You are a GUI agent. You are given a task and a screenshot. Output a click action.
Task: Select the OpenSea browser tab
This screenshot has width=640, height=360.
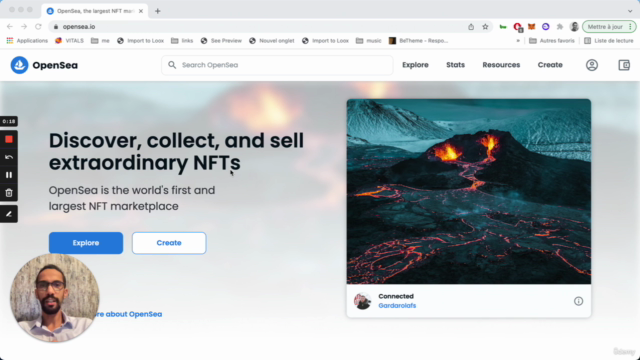[x=95, y=11]
